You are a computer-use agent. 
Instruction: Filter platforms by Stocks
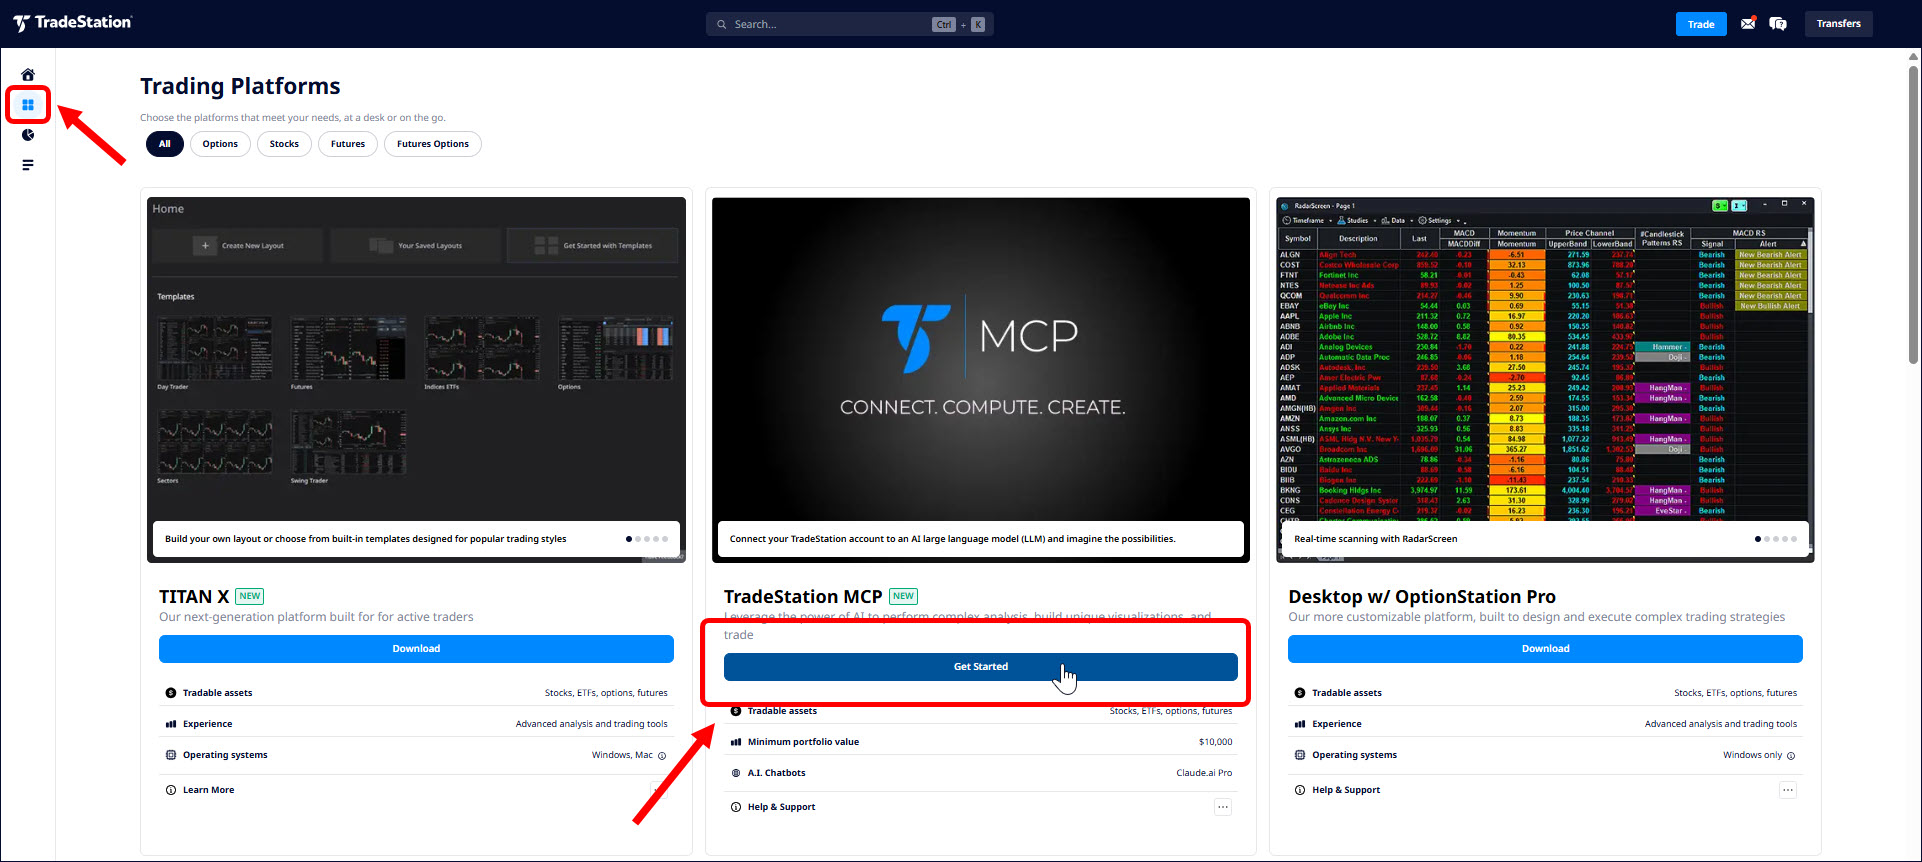click(x=284, y=144)
